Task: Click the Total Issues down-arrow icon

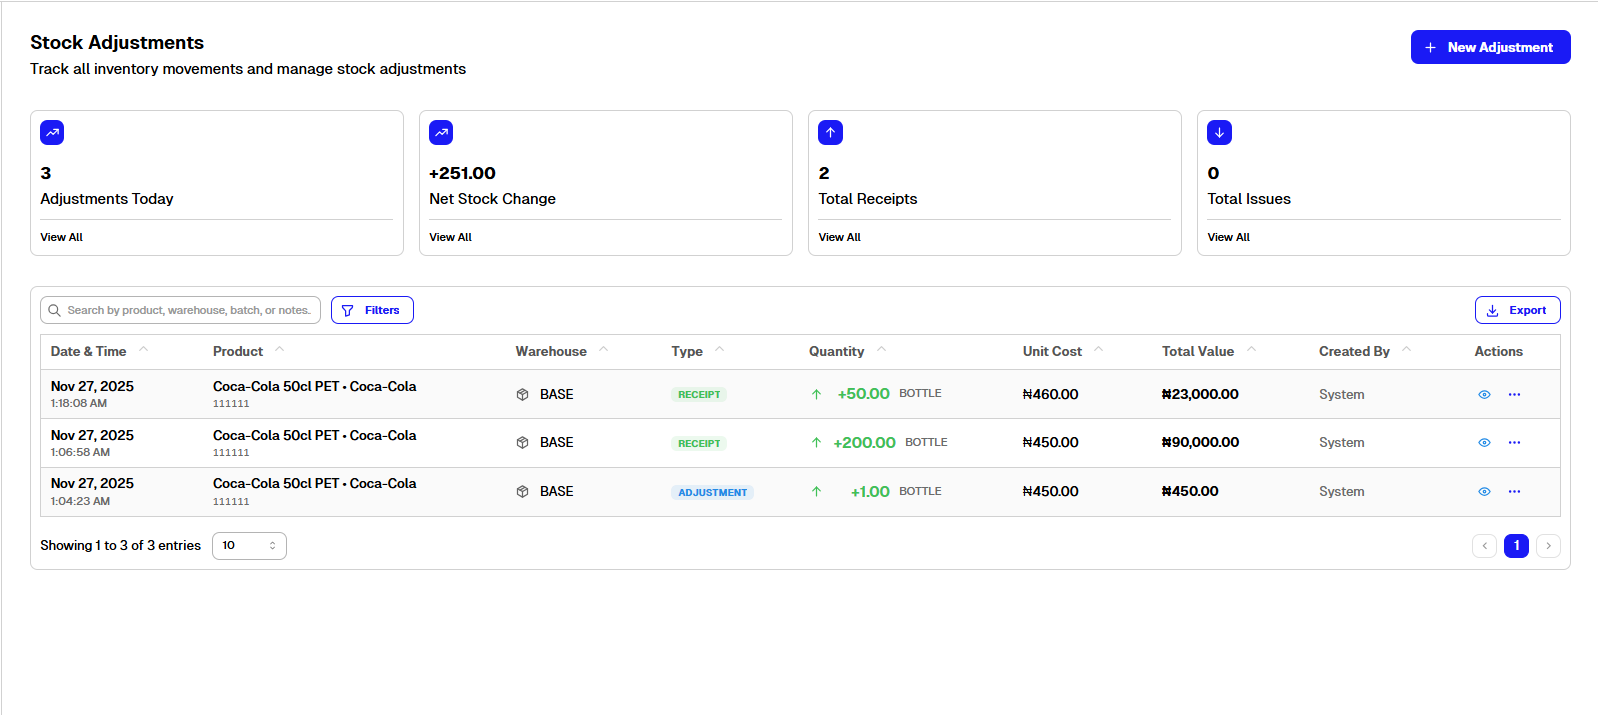Action: pos(1219,132)
